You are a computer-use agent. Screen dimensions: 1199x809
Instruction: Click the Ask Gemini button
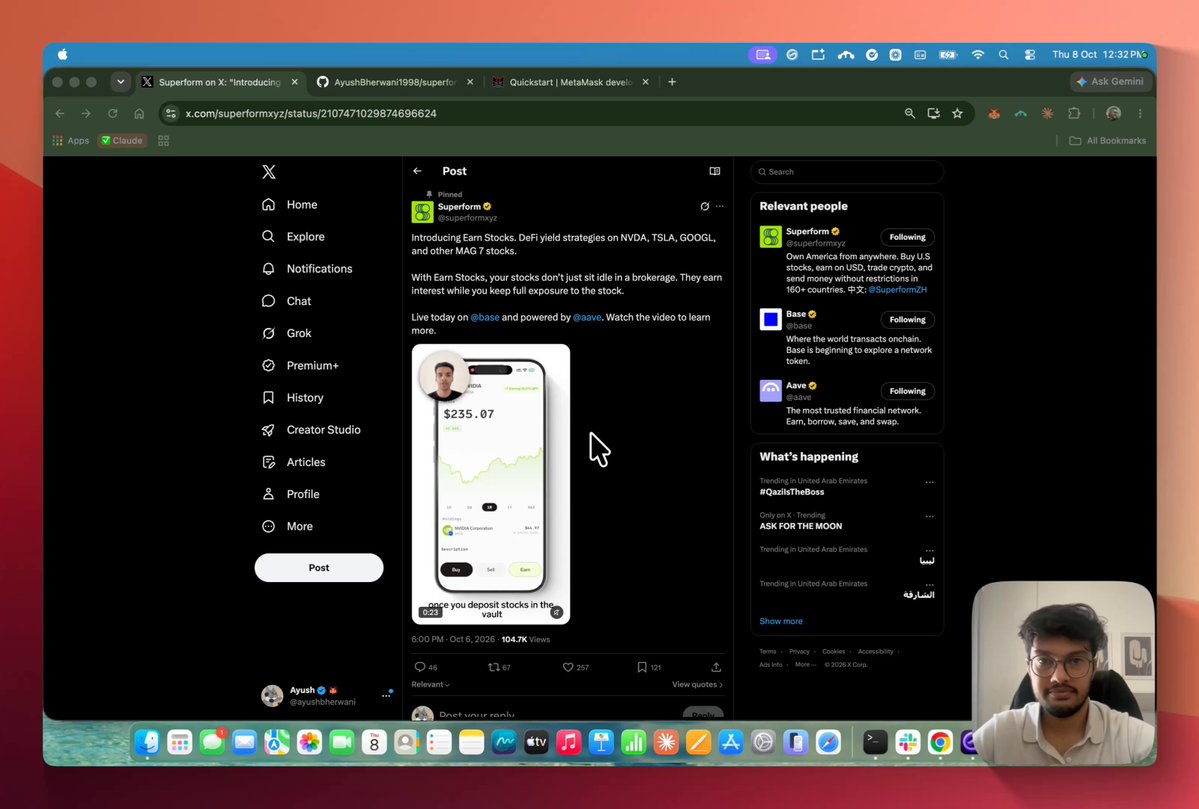tap(1110, 82)
